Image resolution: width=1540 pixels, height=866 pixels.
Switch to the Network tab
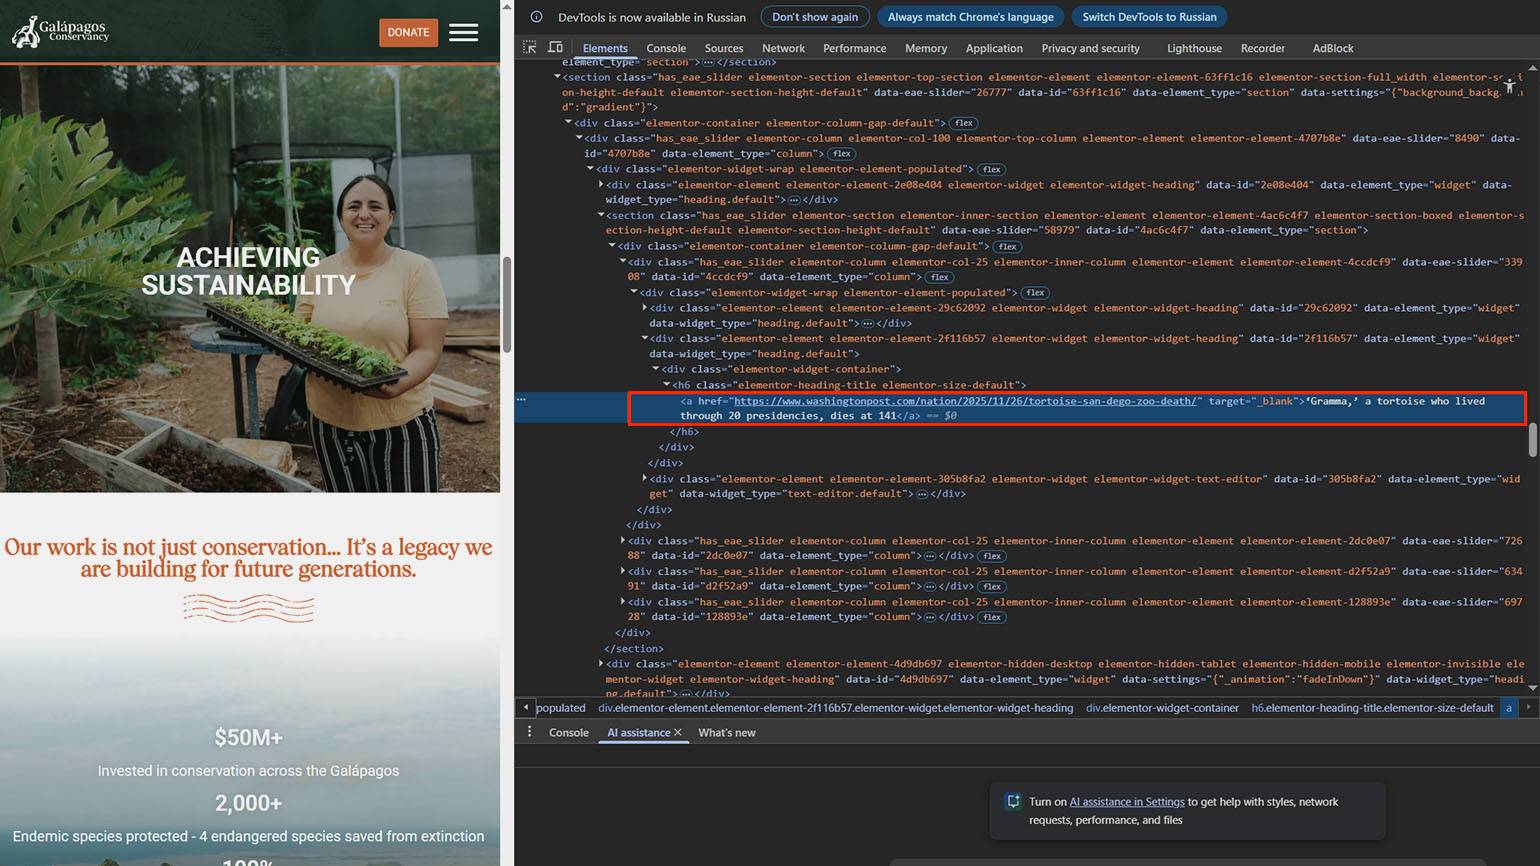click(x=782, y=48)
